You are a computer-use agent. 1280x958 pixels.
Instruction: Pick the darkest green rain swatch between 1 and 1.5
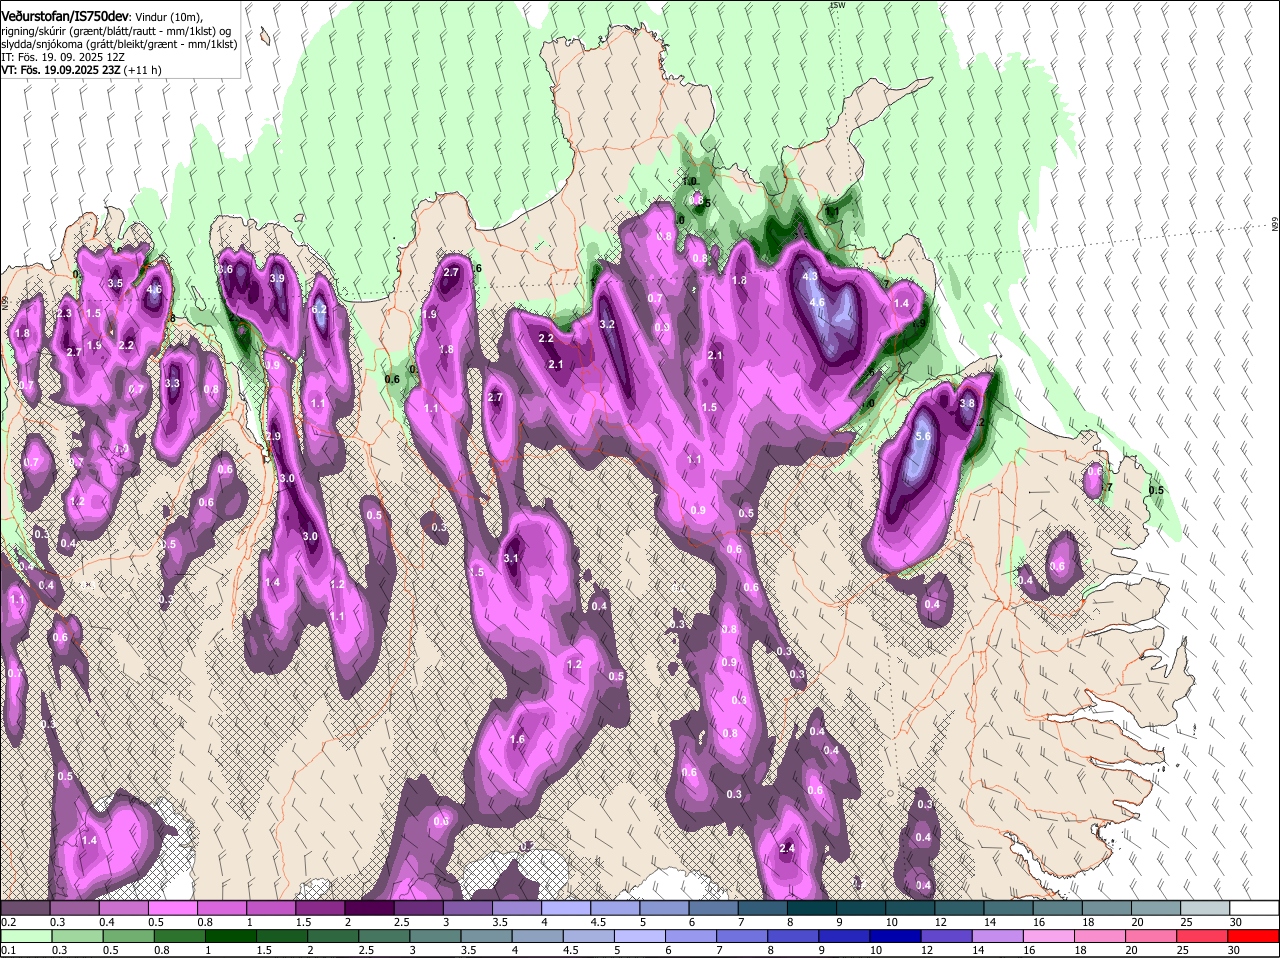(x=231, y=936)
